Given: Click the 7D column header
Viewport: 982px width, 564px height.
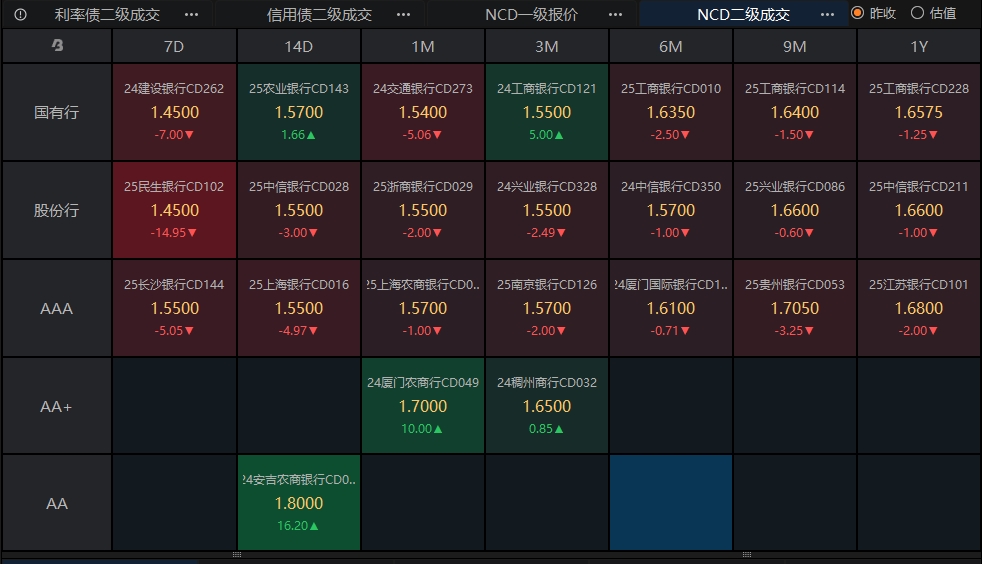Looking at the screenshot, I should point(174,46).
